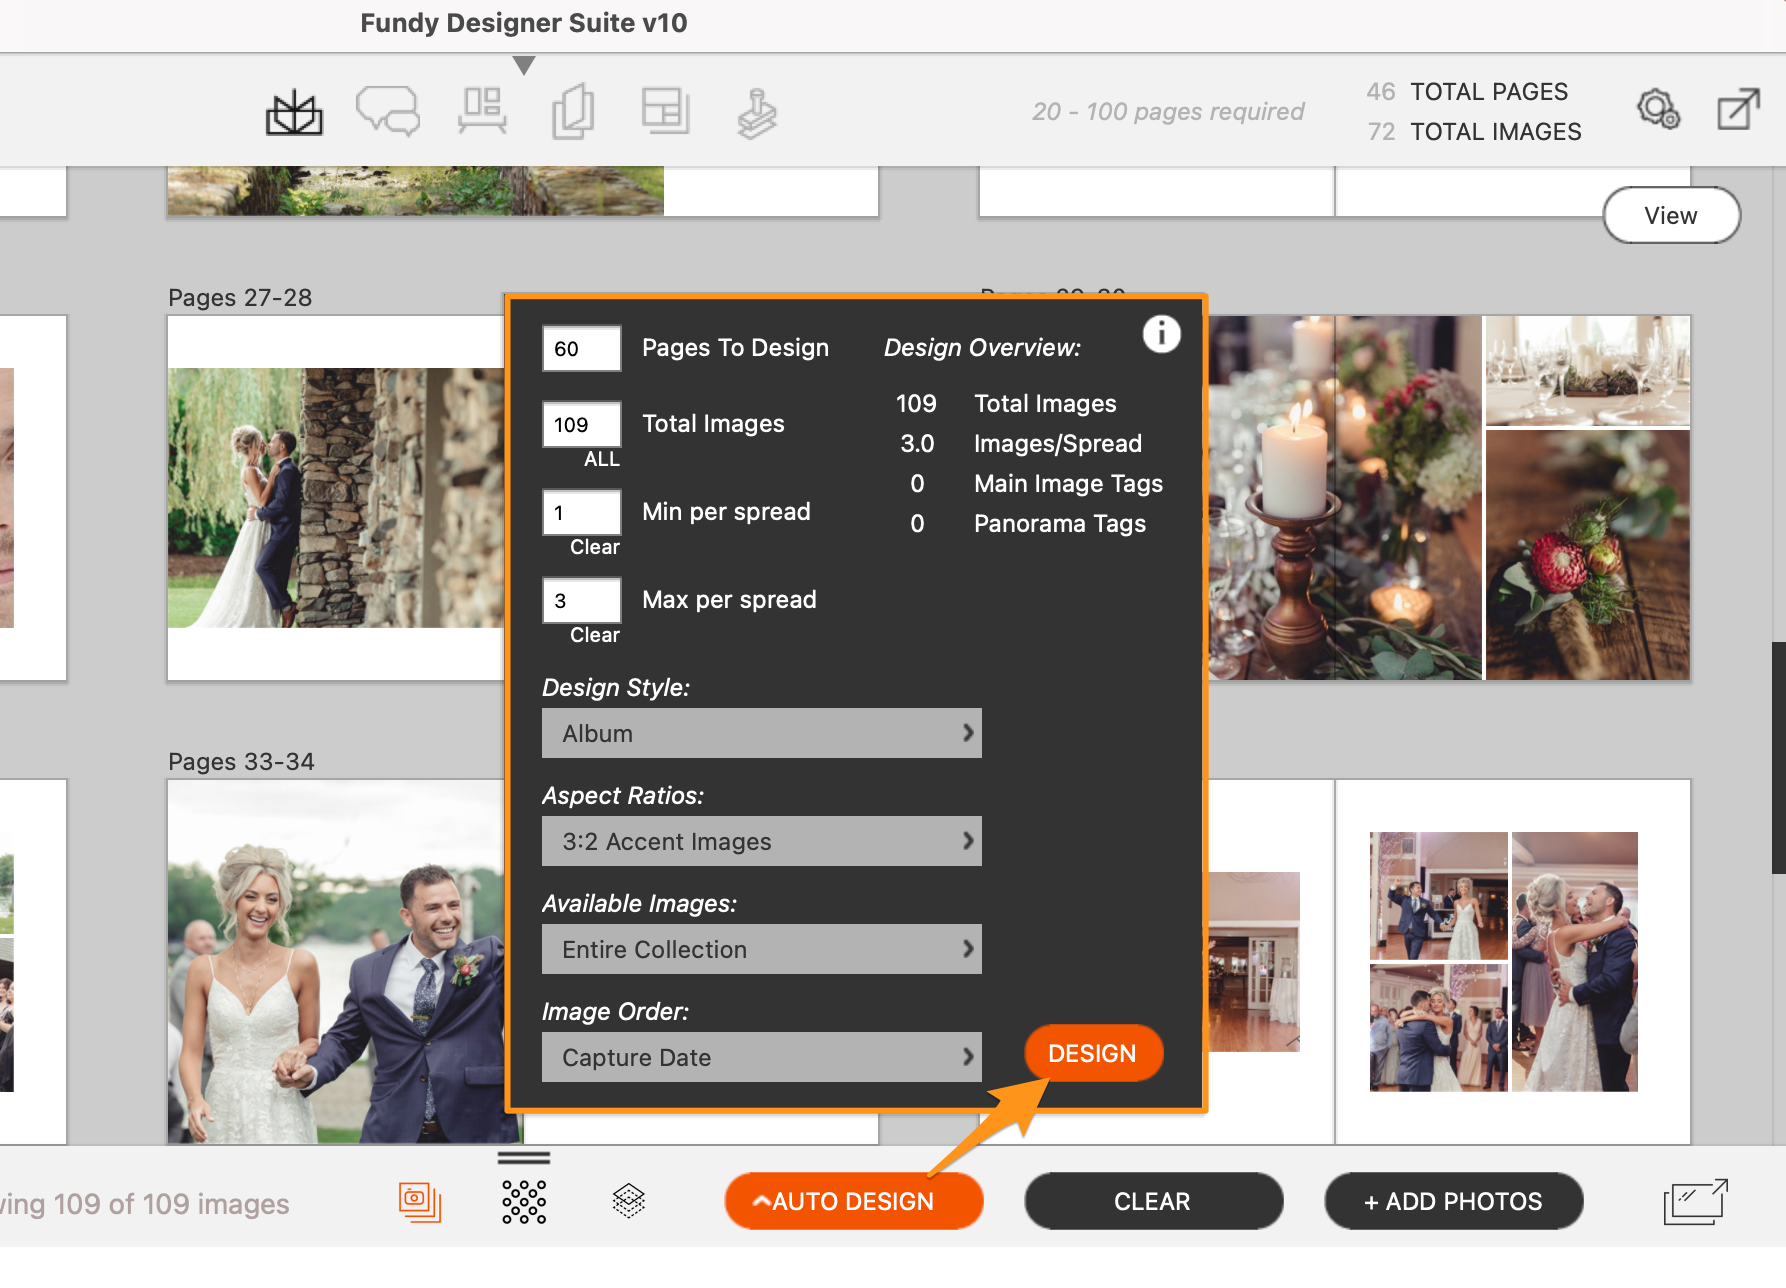This screenshot has width=1786, height=1288.
Task: Click the export arrow icon in header
Action: point(1738,109)
